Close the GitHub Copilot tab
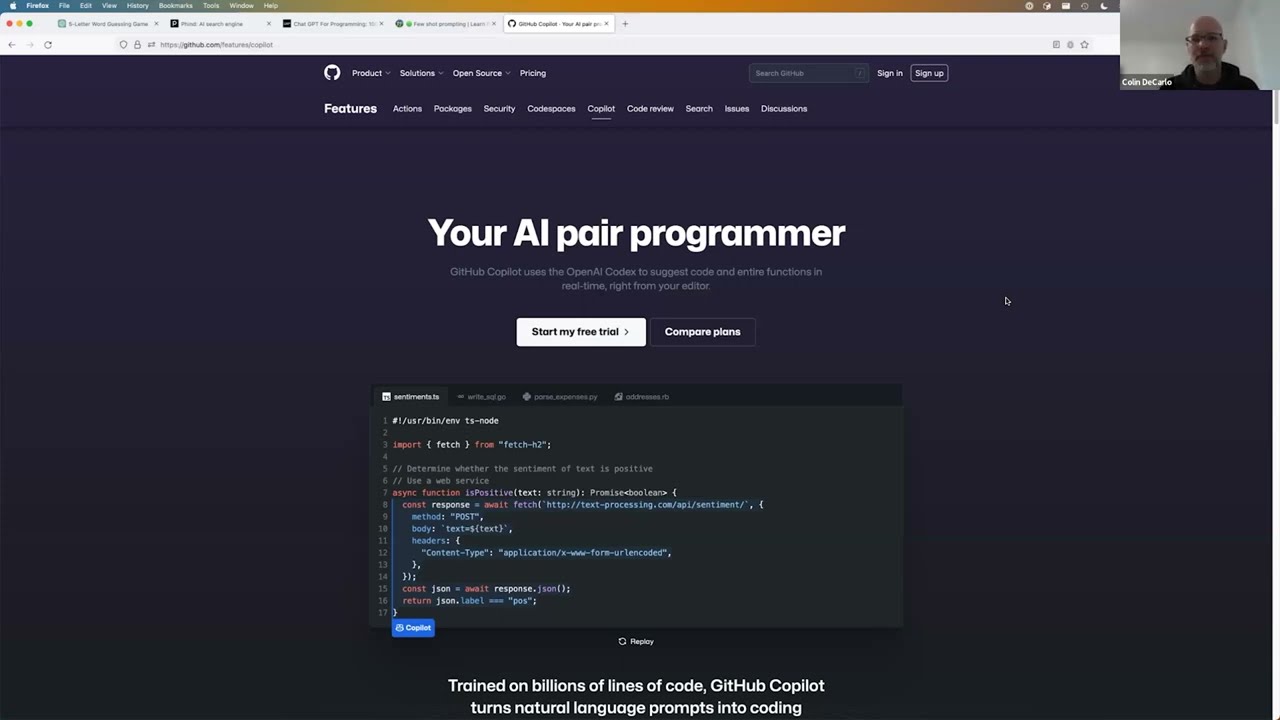This screenshot has height=720, width=1280. pos(606,23)
